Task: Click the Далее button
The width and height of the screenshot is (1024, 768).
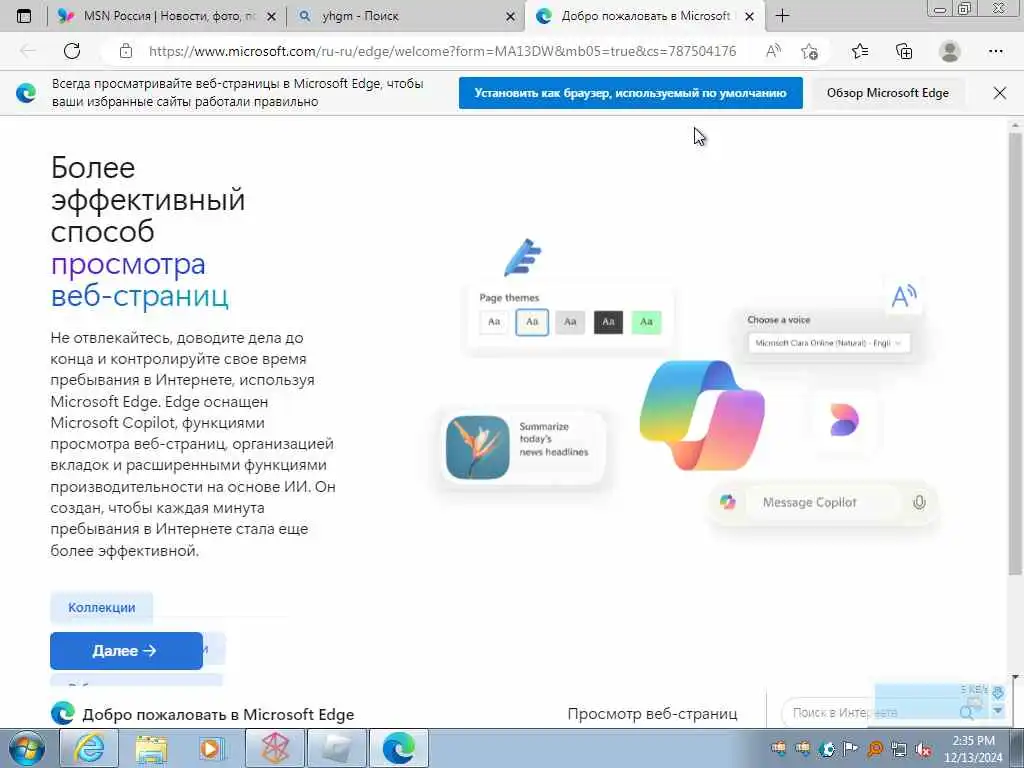Action: [126, 650]
